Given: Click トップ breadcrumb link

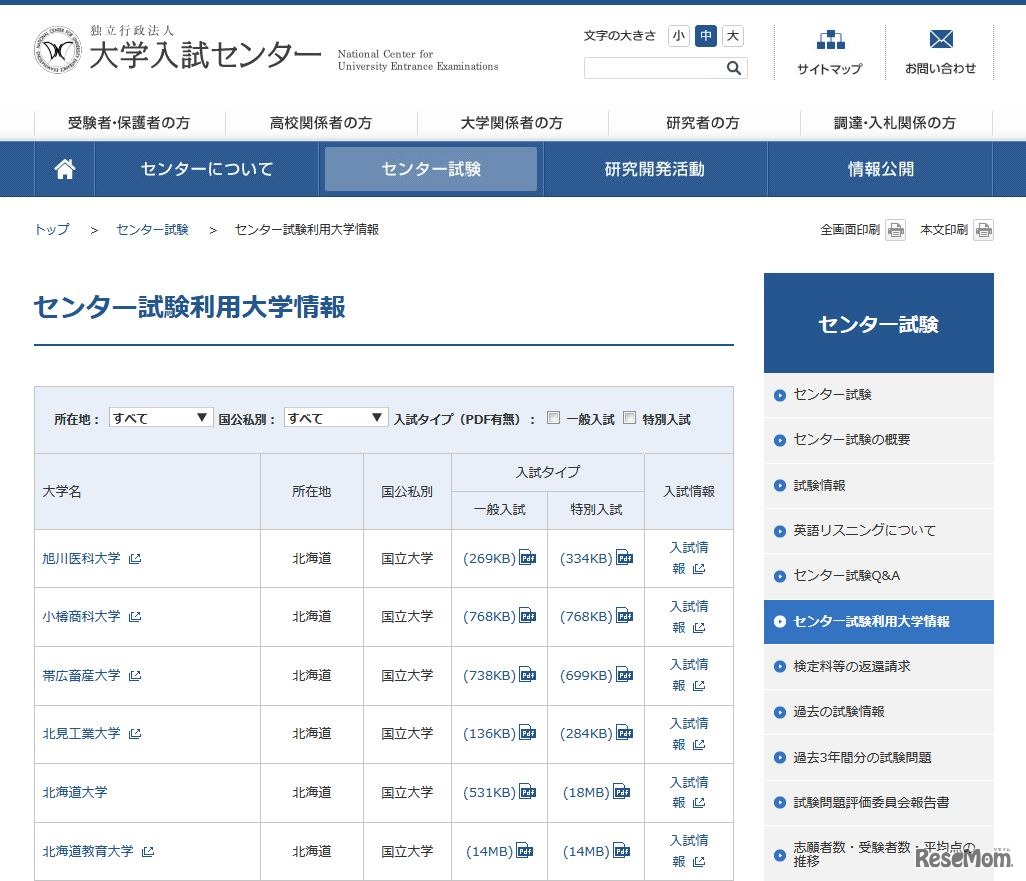Looking at the screenshot, I should click(x=52, y=230).
